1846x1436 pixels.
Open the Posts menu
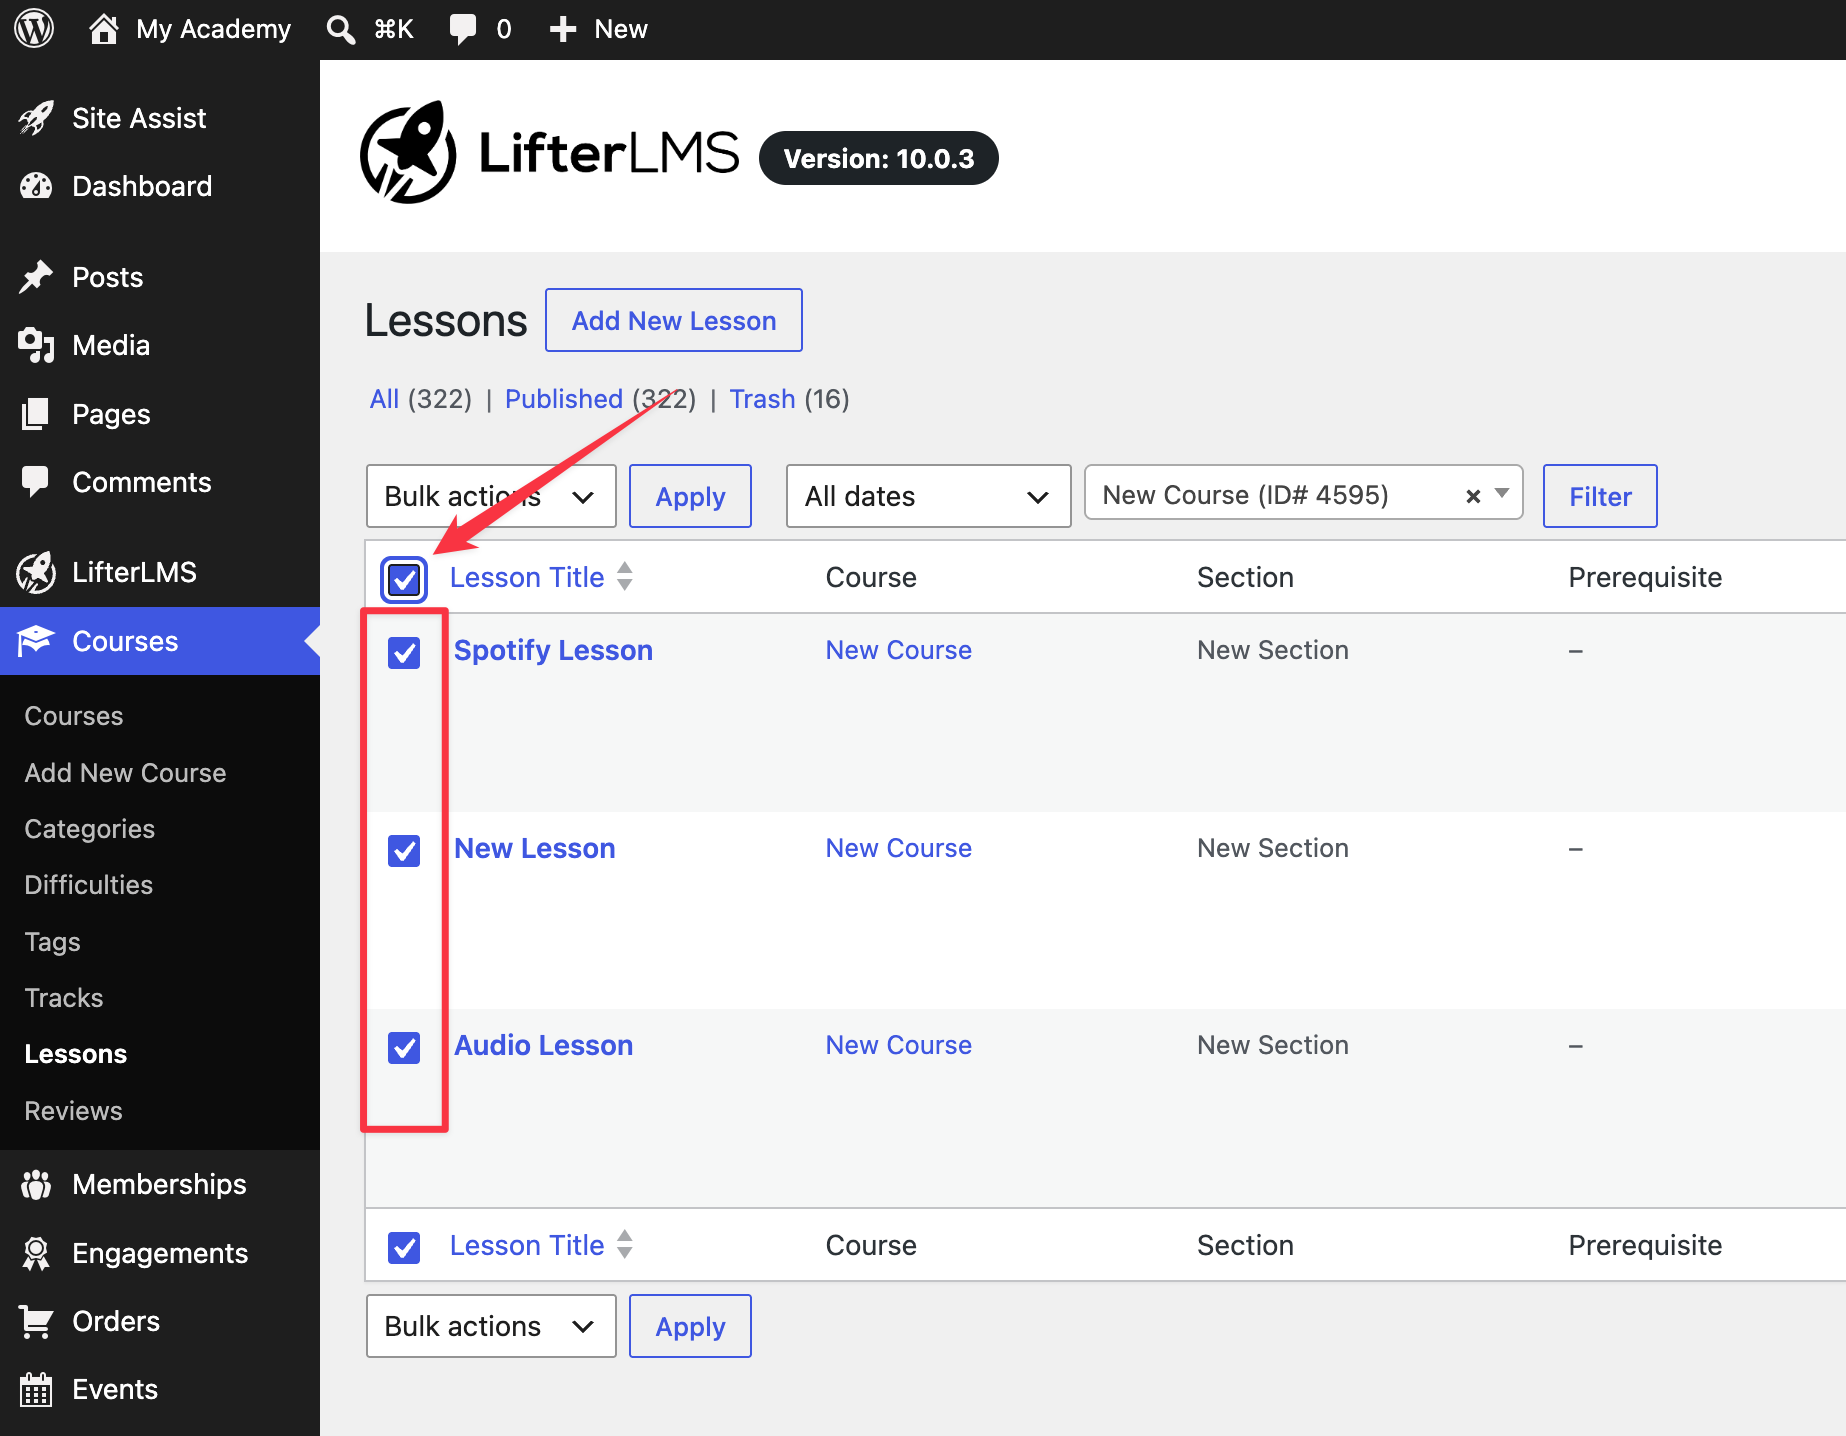click(x=108, y=277)
